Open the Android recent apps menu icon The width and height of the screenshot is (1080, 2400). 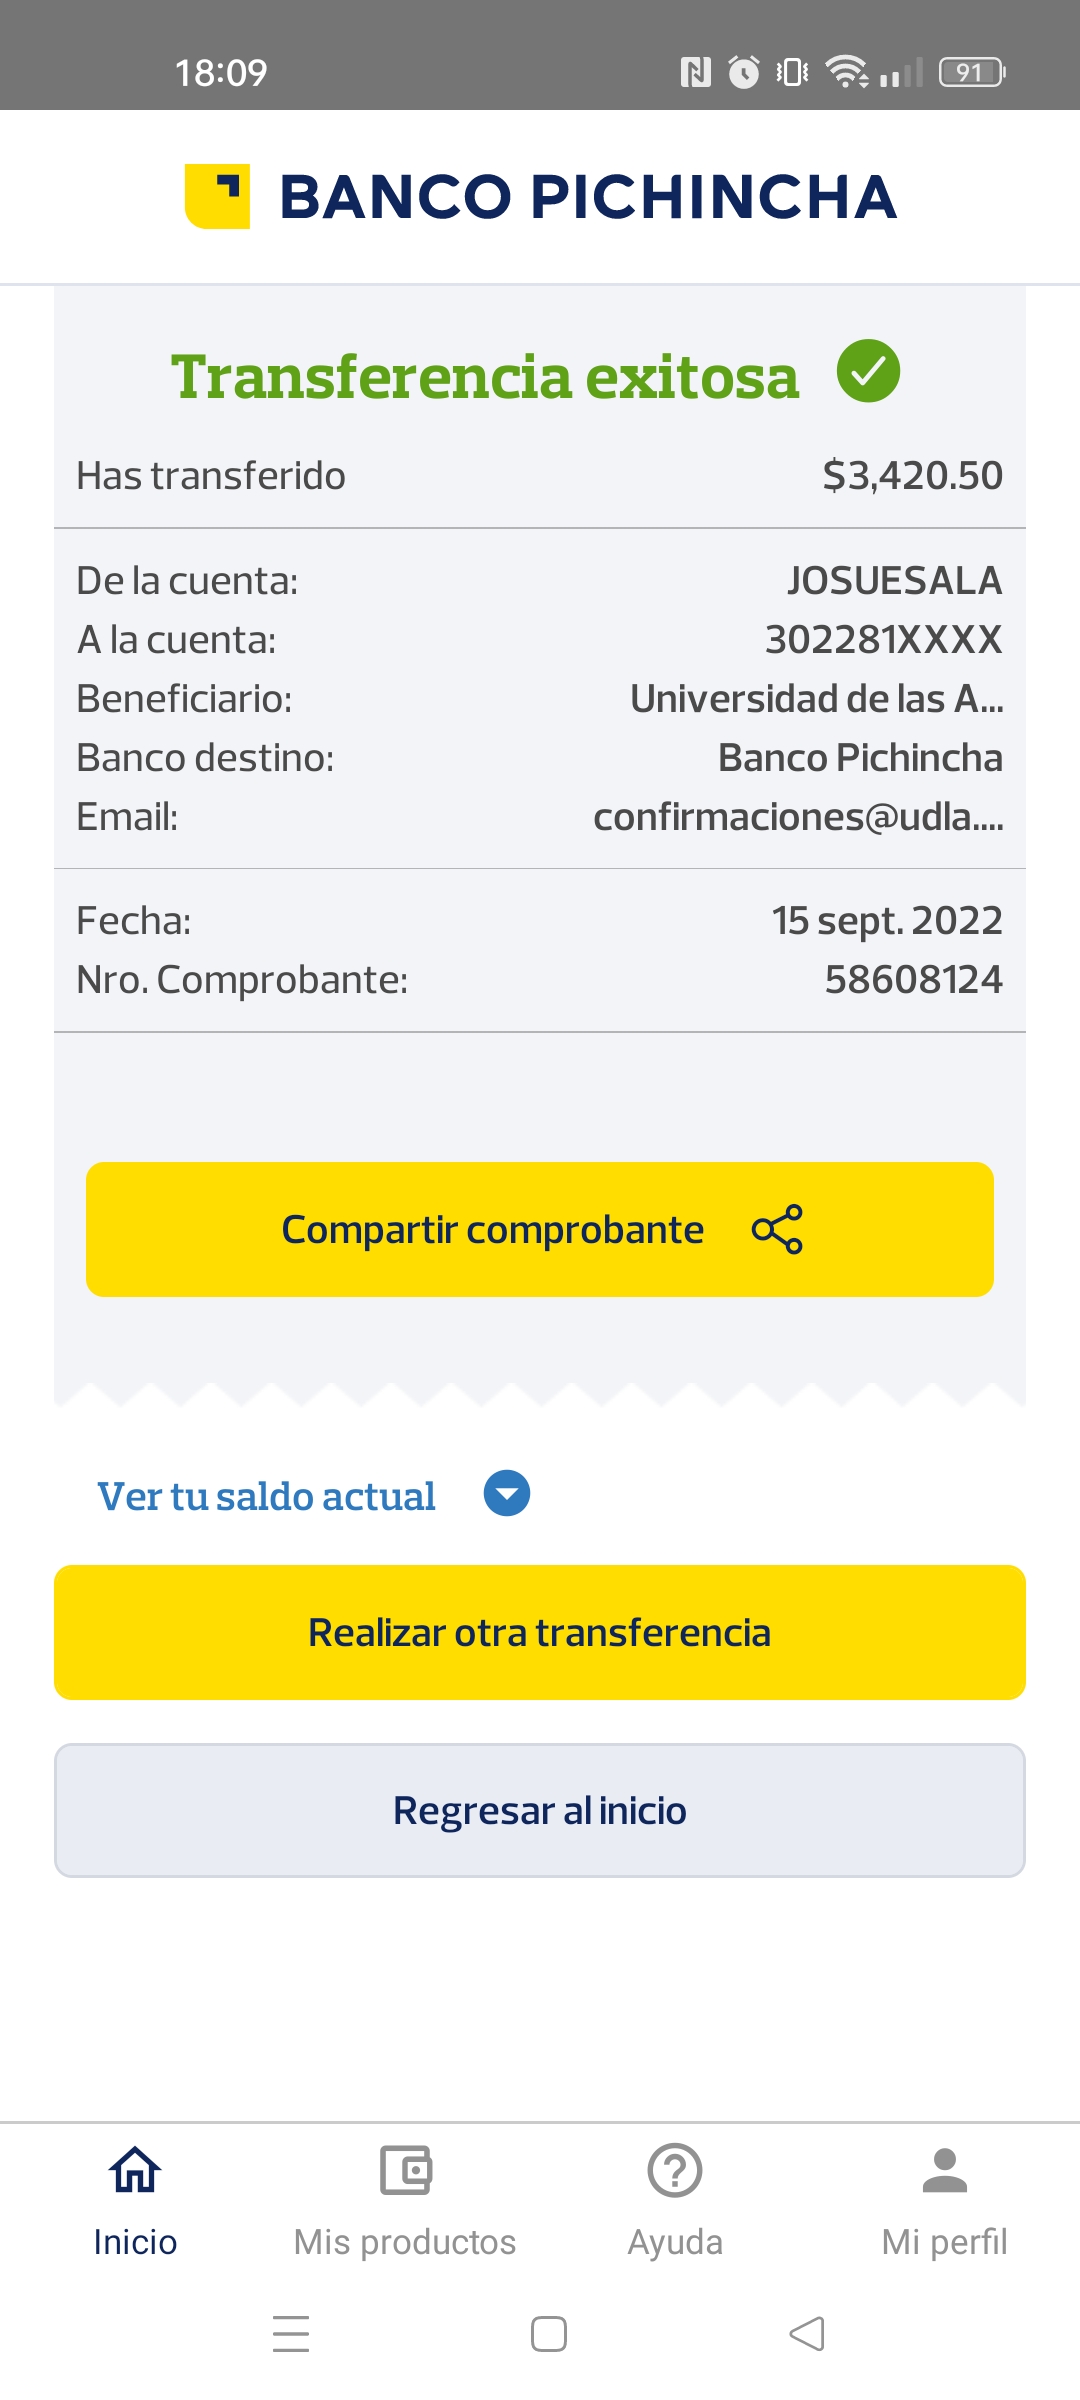(291, 2334)
